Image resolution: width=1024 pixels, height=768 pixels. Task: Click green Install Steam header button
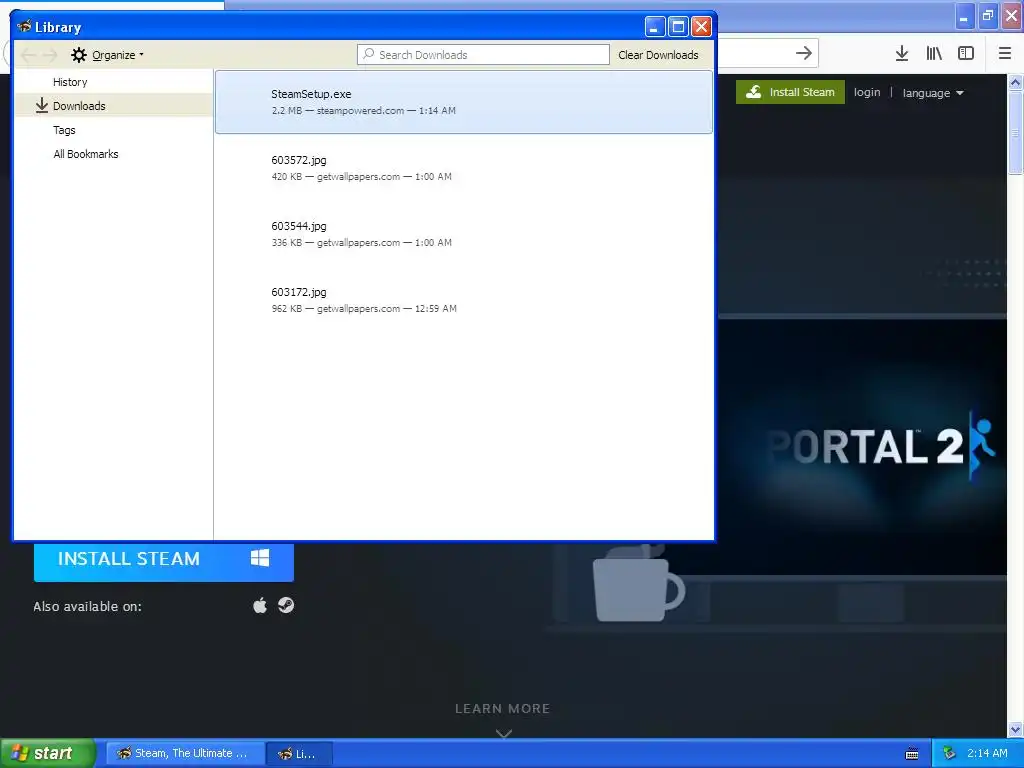pyautogui.click(x=790, y=92)
